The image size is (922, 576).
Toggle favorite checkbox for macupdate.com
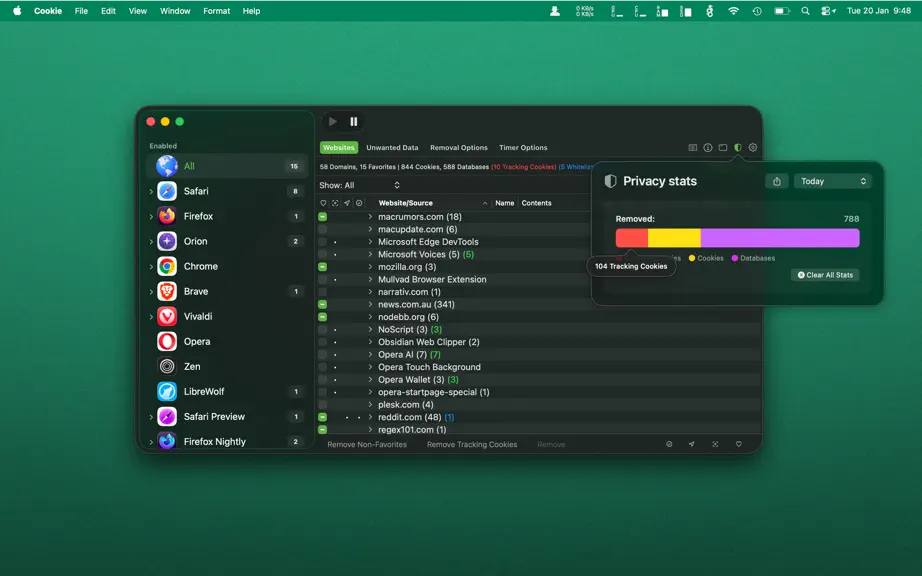(x=322, y=229)
